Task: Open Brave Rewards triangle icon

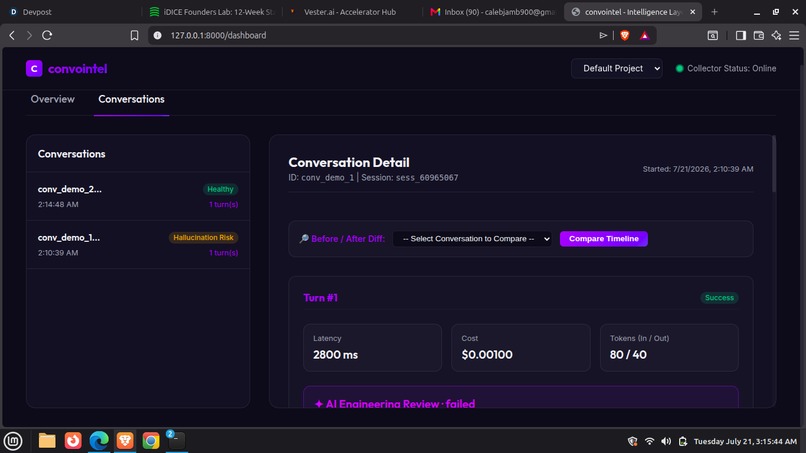Action: click(x=645, y=35)
